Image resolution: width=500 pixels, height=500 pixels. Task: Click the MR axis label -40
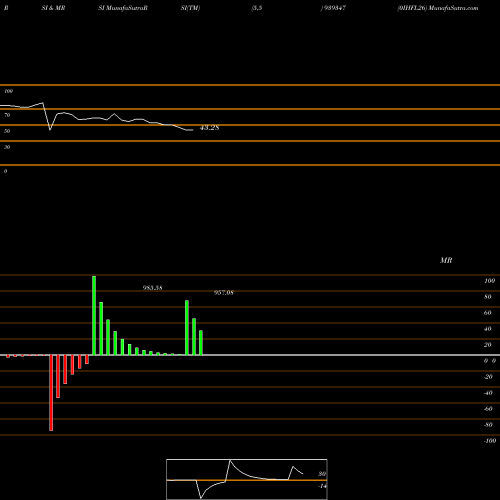coord(488,393)
